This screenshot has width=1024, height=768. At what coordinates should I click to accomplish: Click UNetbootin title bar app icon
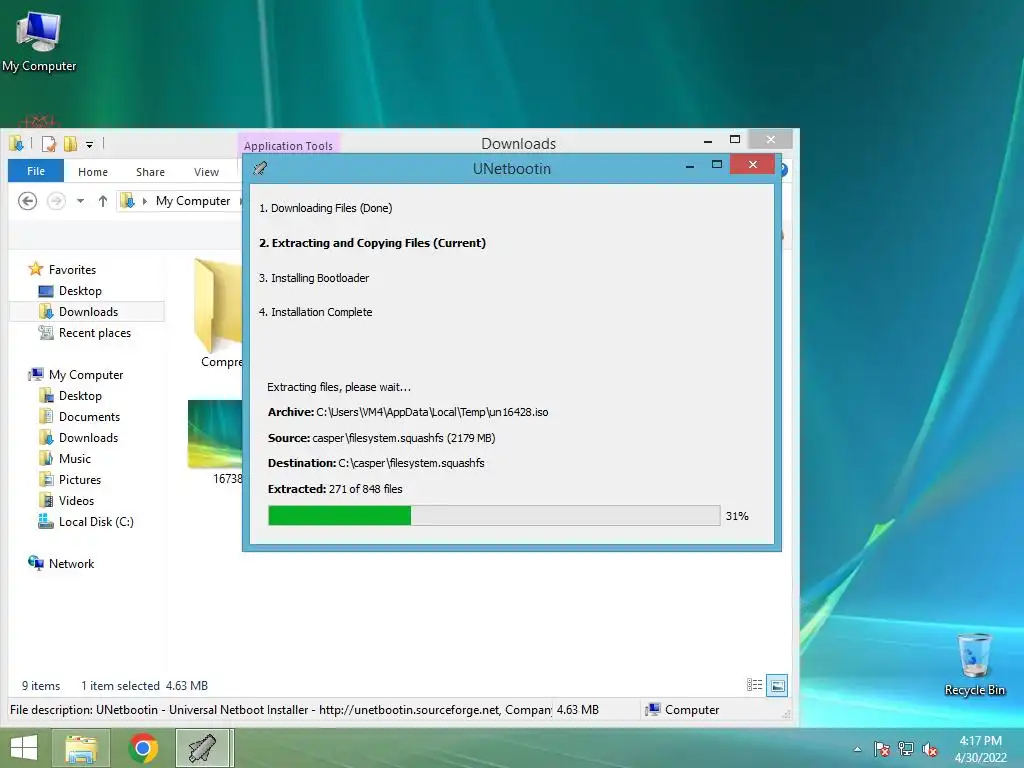[260, 168]
